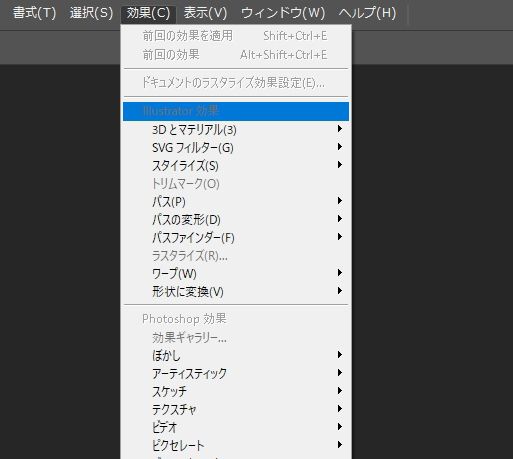Expand arrow beside アーティスティック

(x=340, y=372)
